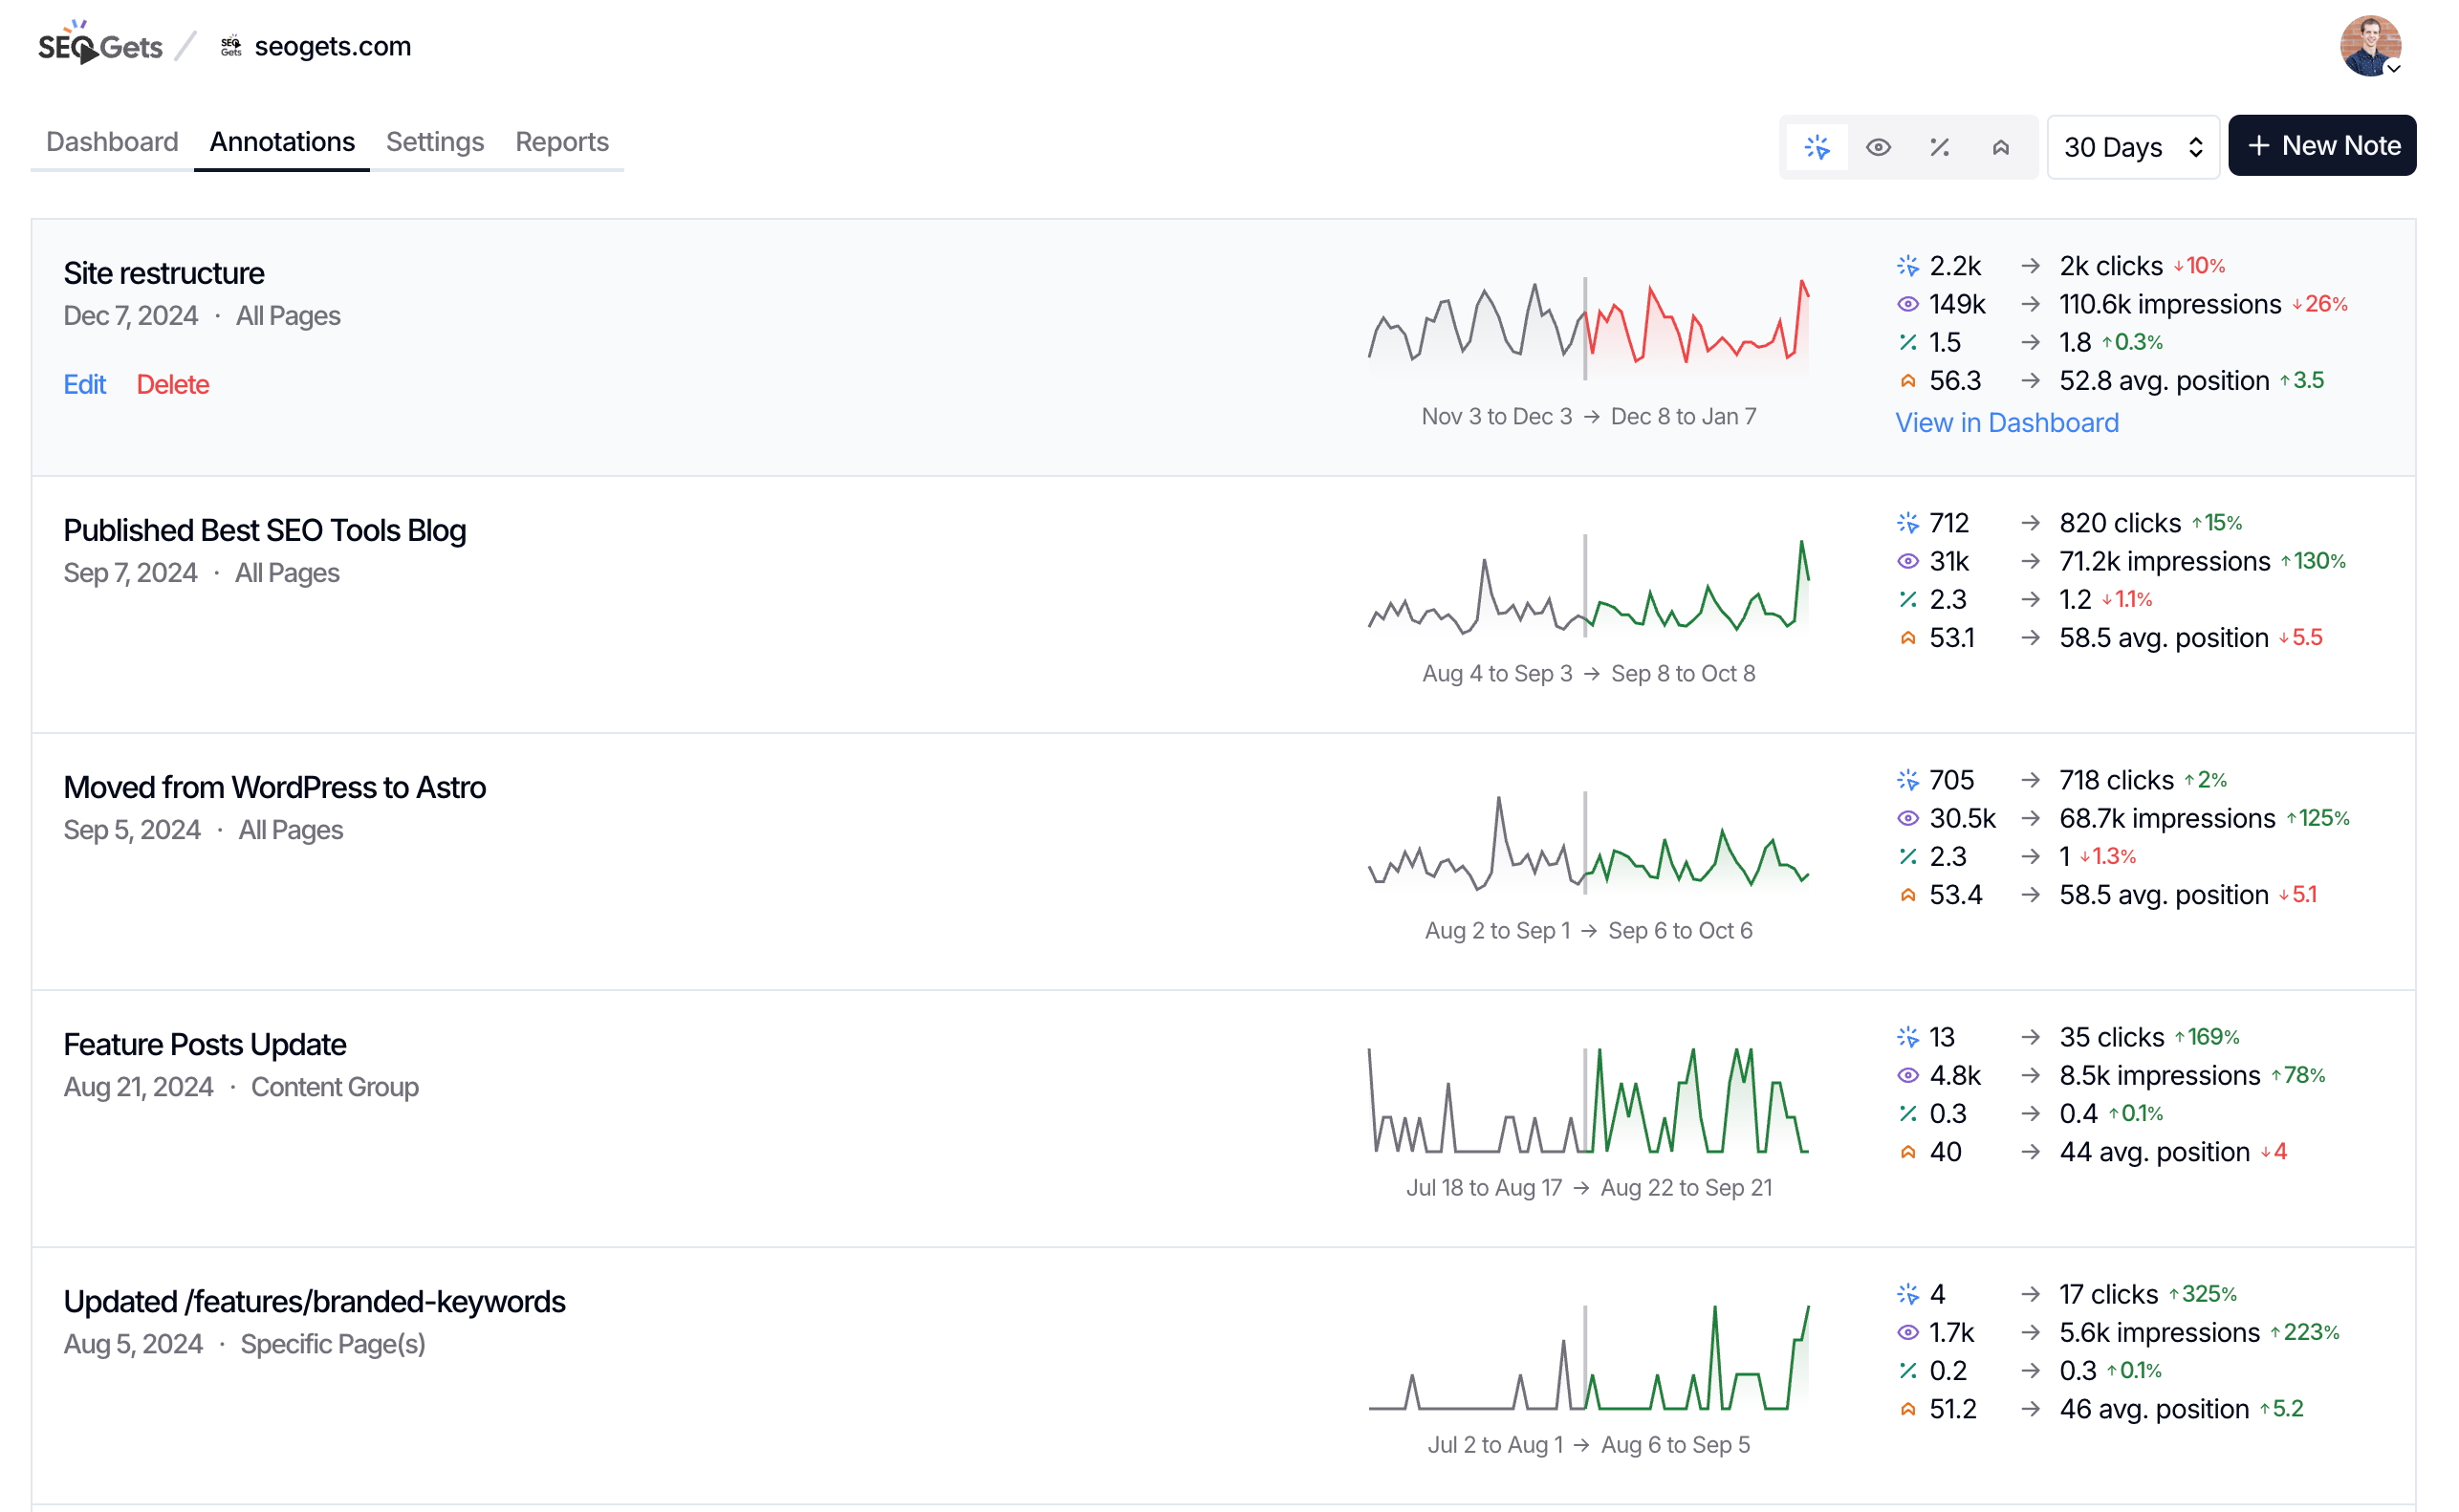
Task: Open View in Dashboard link
Action: point(2006,423)
